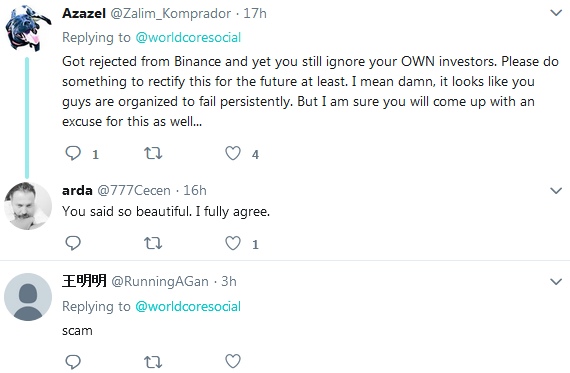This screenshot has height=373, width=570.
Task: Open the 17h timestamp of Azazel's tweet
Action: [255, 13]
